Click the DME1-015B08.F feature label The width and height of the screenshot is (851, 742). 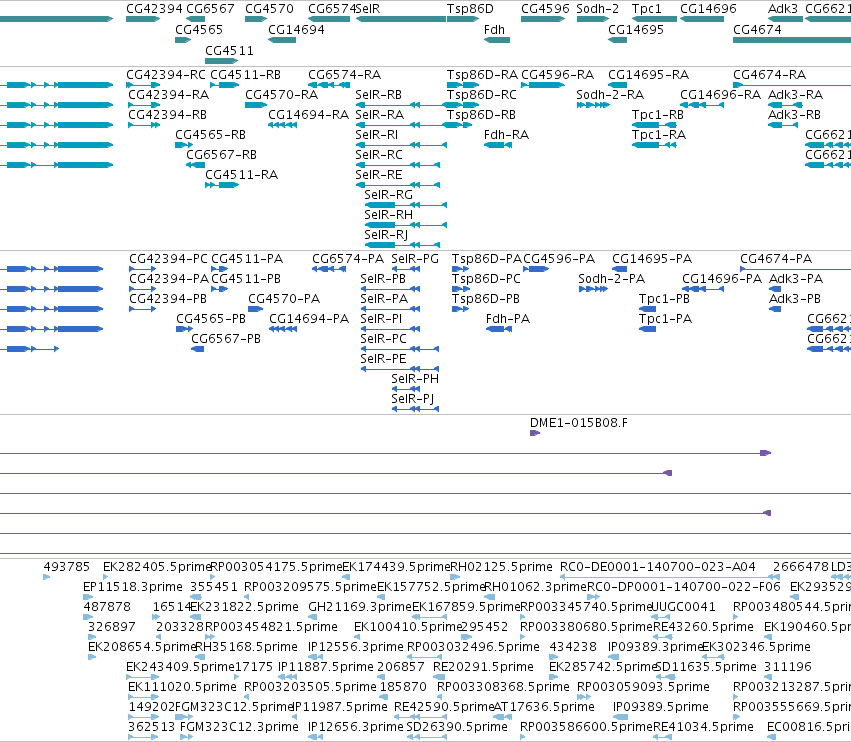point(579,422)
